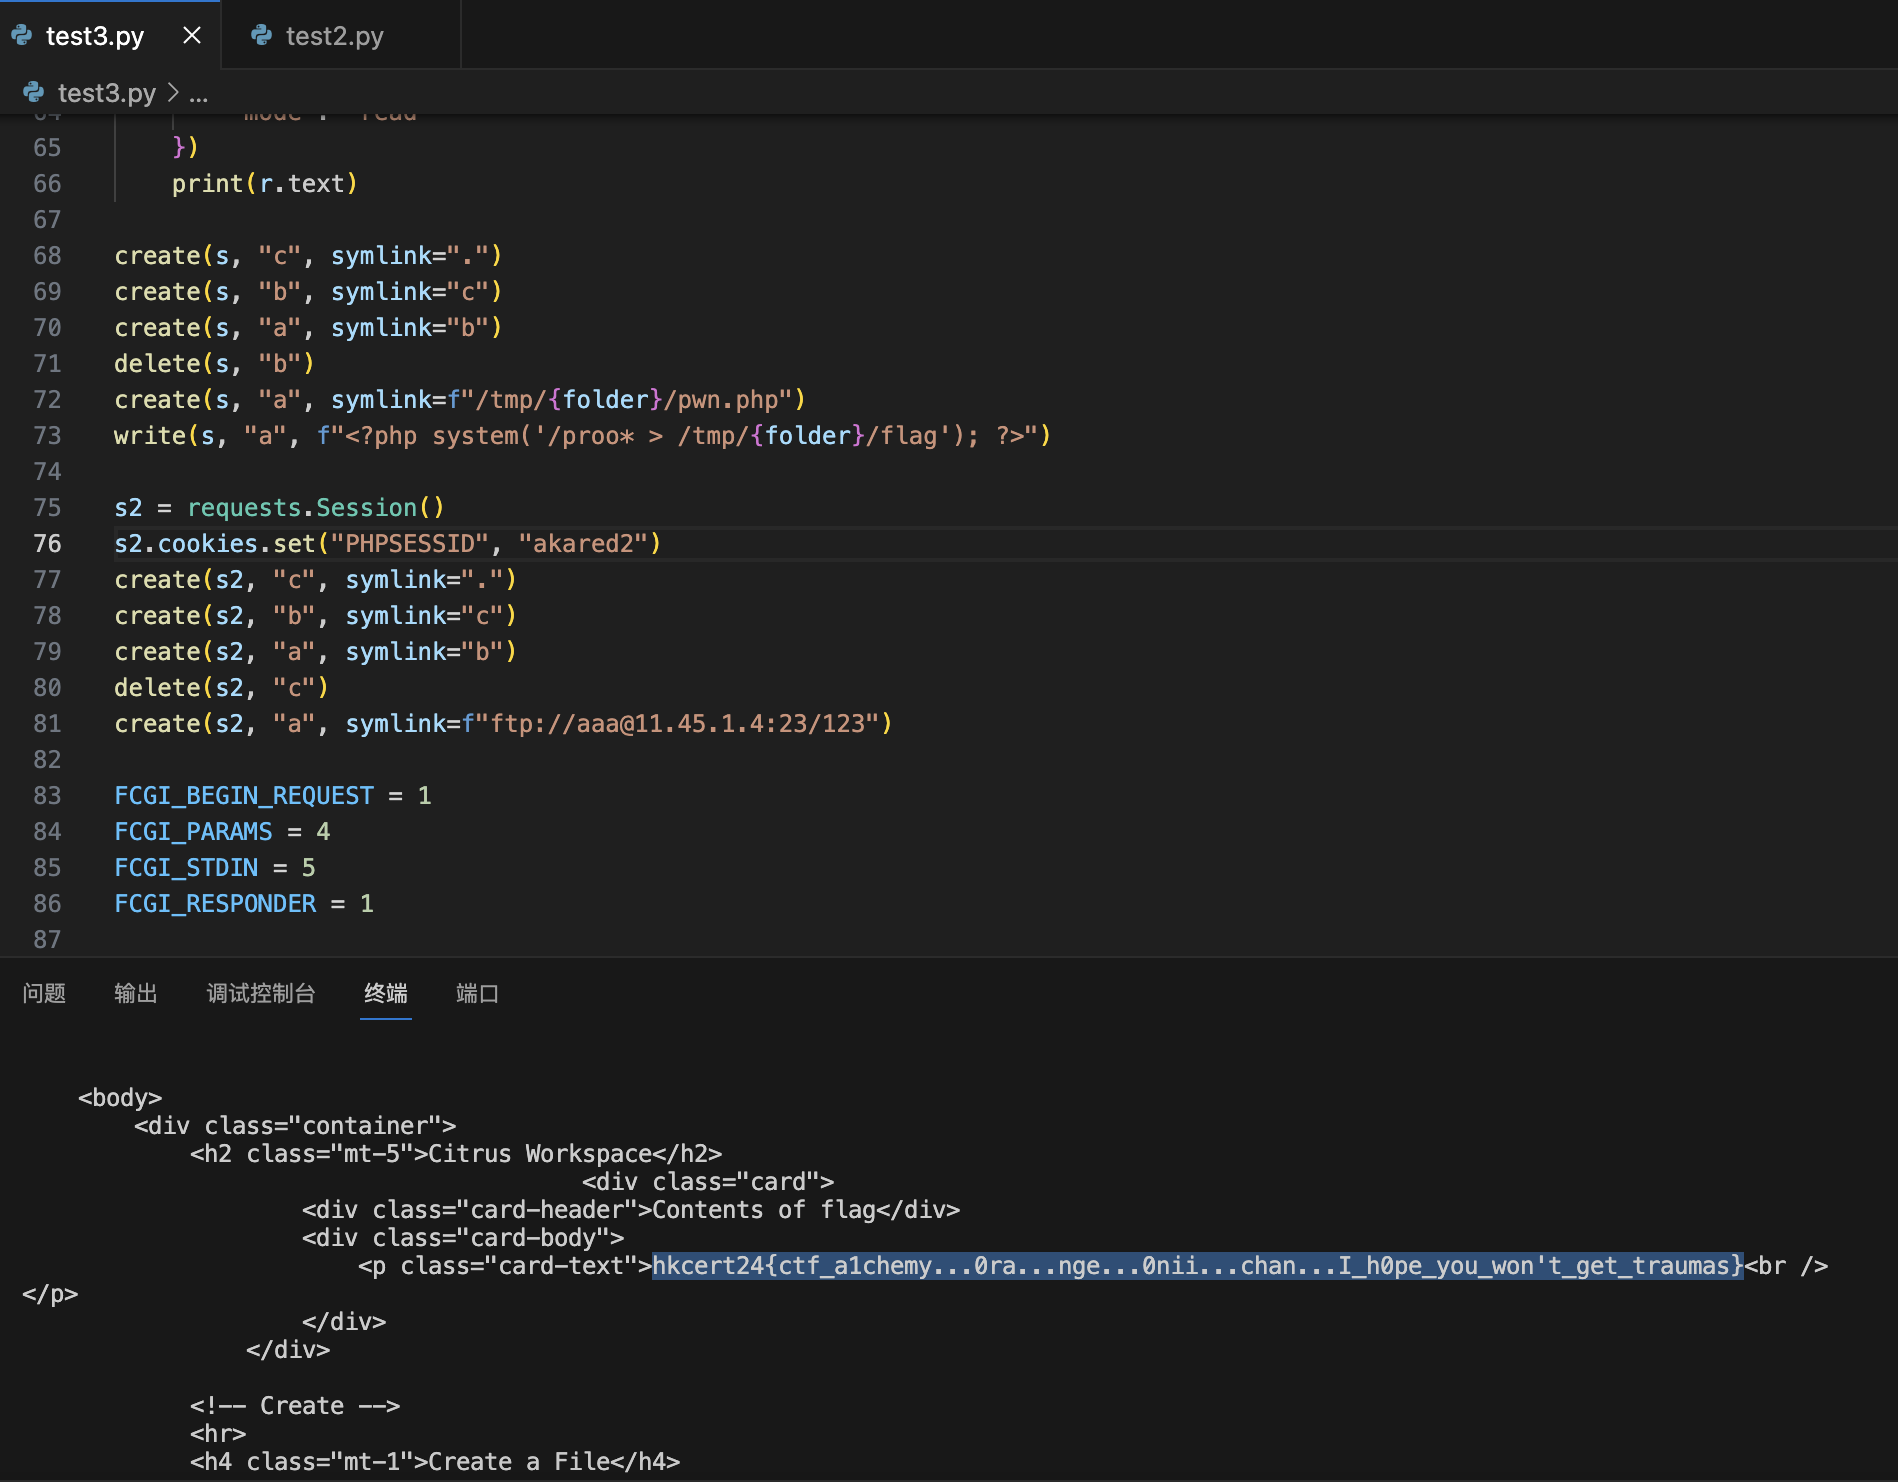This screenshot has width=1898, height=1482.
Task: Click the <!-- Create --> comment line in terminal
Action: [295, 1405]
